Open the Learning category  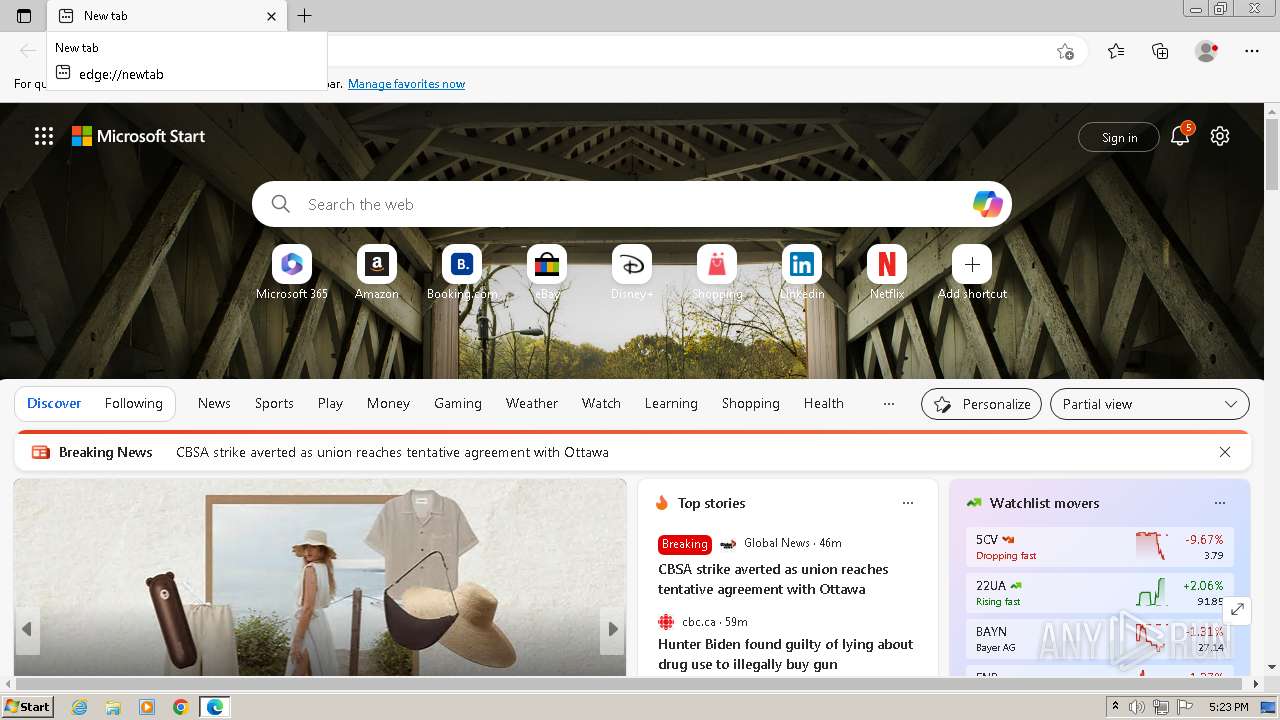pyautogui.click(x=671, y=403)
